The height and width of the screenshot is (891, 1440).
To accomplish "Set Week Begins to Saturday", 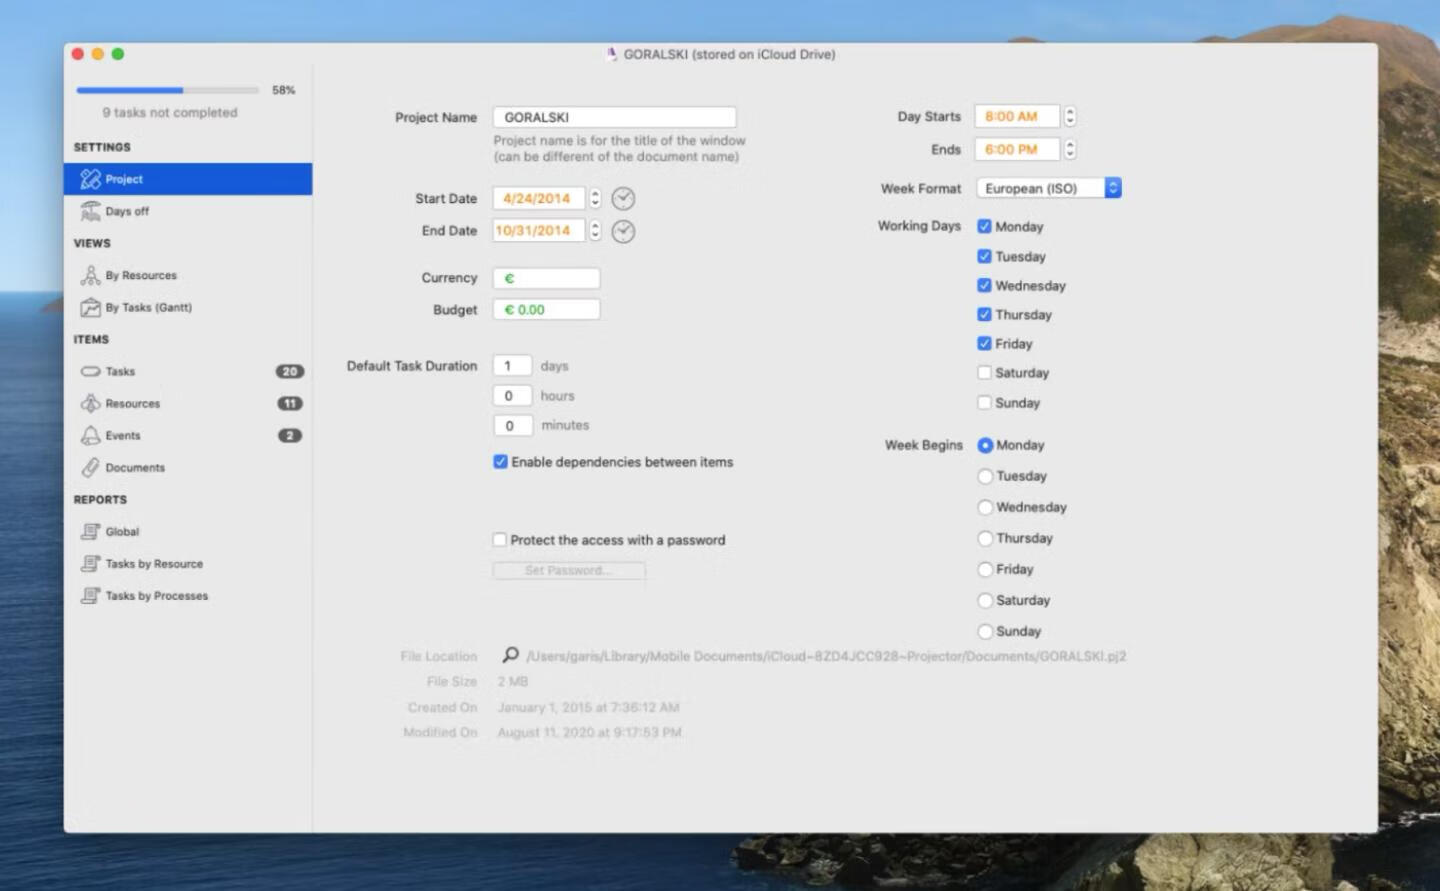I will point(985,600).
